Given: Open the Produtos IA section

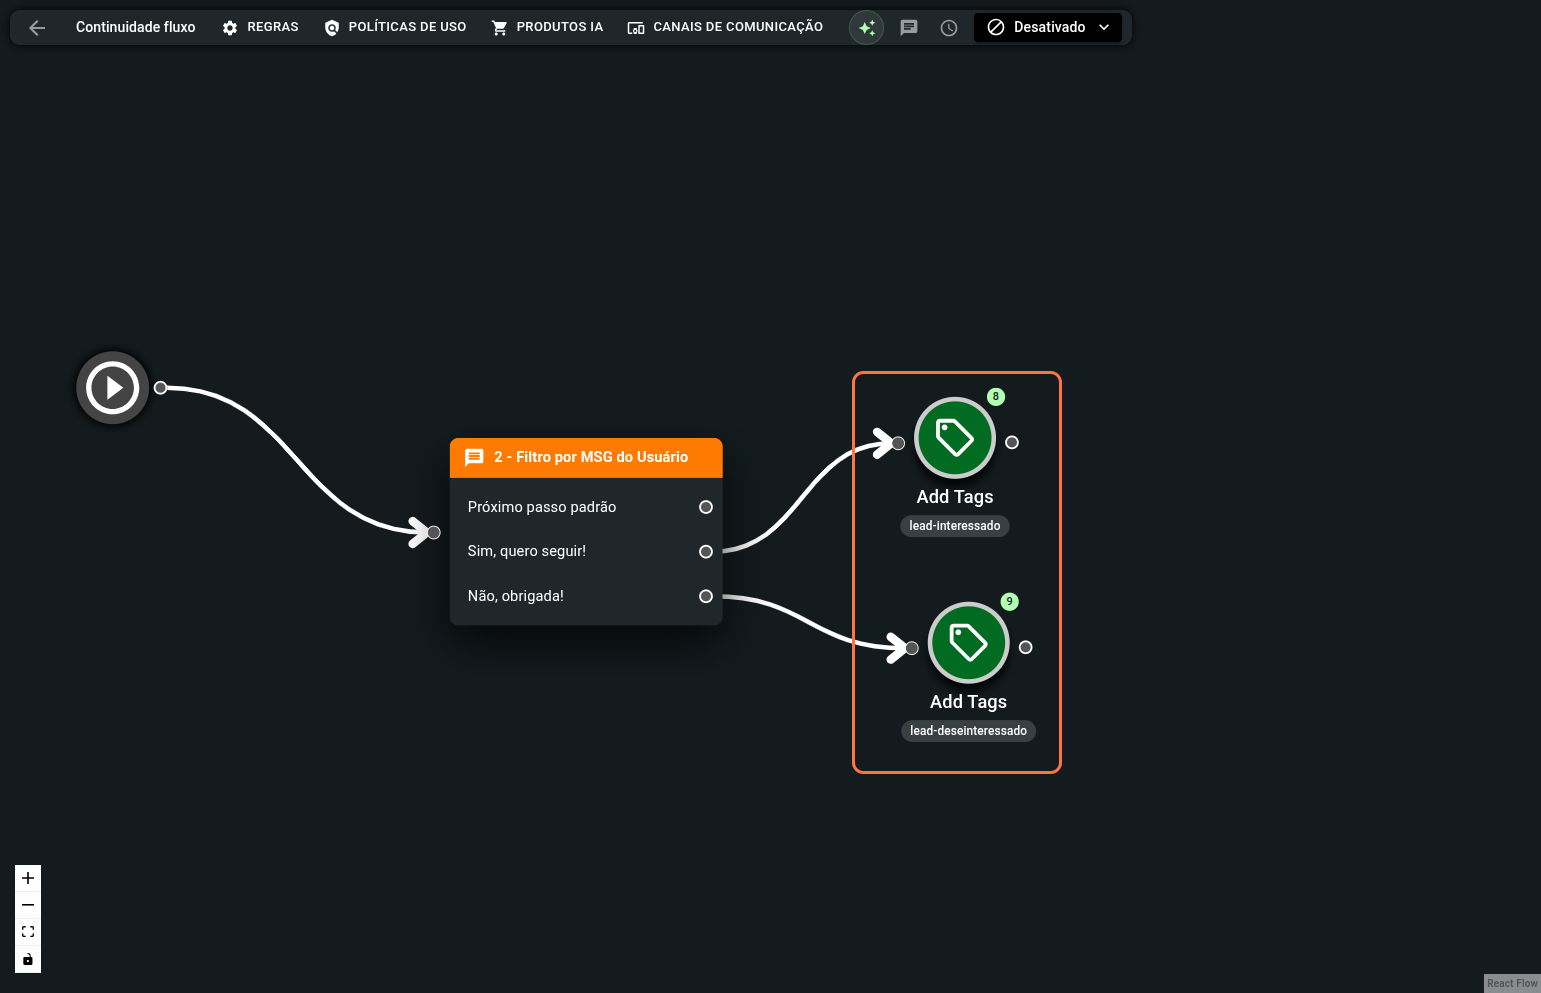Looking at the screenshot, I should point(548,28).
